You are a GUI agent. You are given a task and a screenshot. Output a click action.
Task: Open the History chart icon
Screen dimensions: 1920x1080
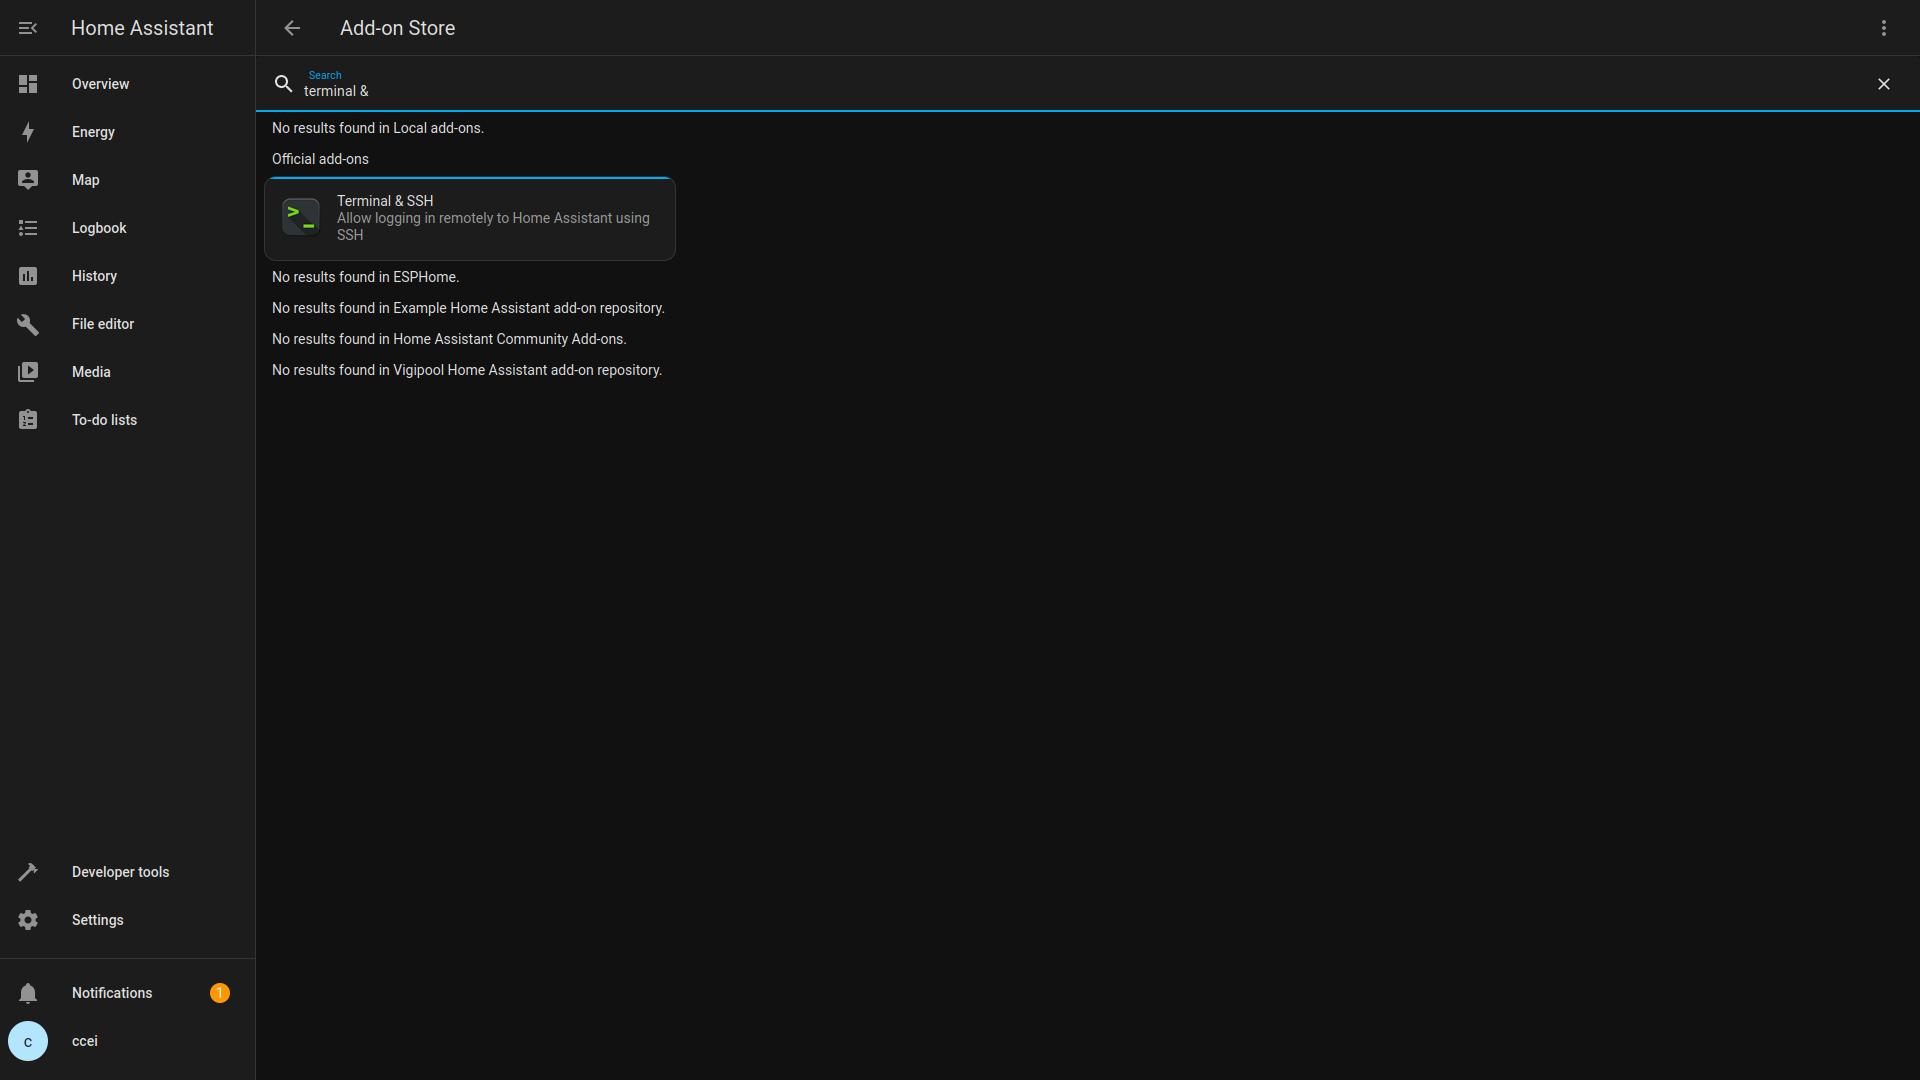(28, 276)
